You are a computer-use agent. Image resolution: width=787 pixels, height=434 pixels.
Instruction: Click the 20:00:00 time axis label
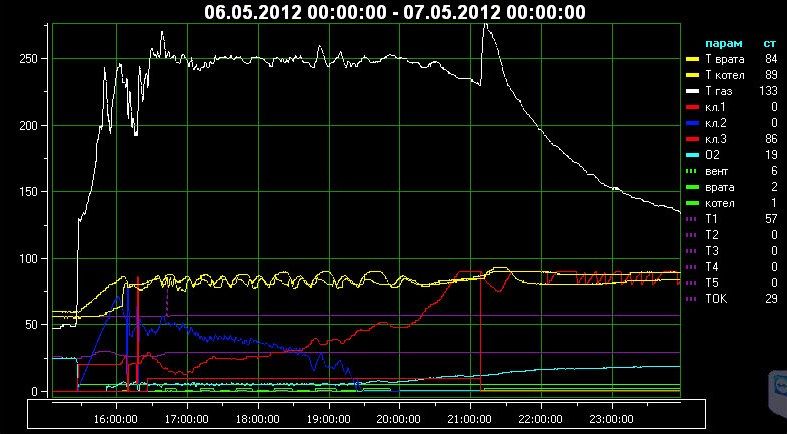coord(400,419)
